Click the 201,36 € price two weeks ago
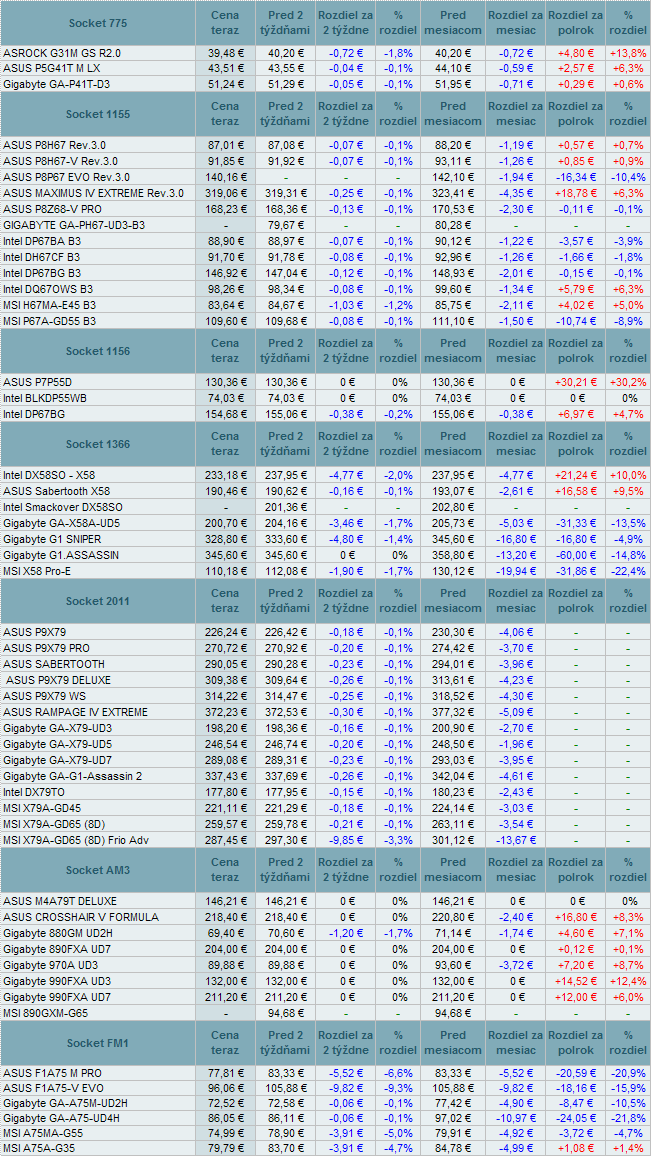The height and width of the screenshot is (1156, 651). pos(285,506)
